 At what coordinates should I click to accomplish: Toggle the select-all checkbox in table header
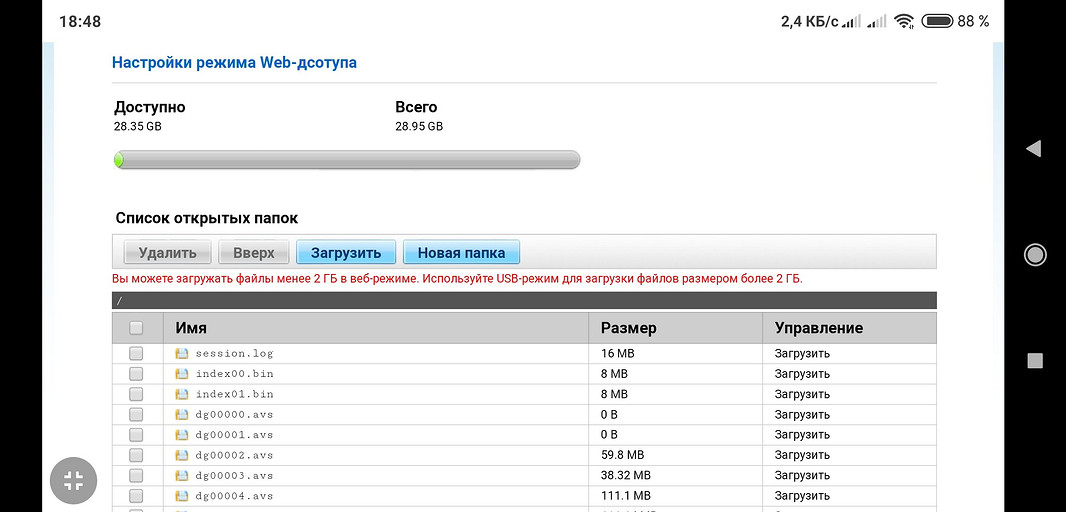(x=137, y=327)
